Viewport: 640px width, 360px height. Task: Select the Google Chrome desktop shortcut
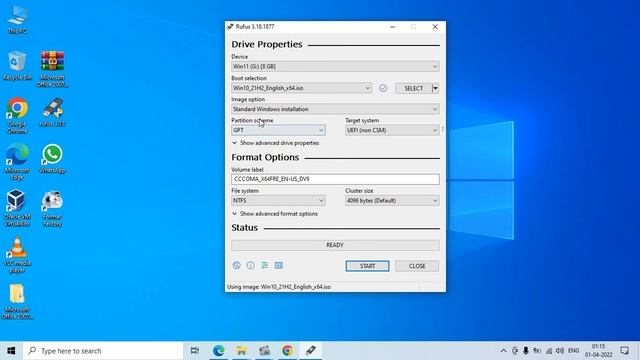[17, 116]
